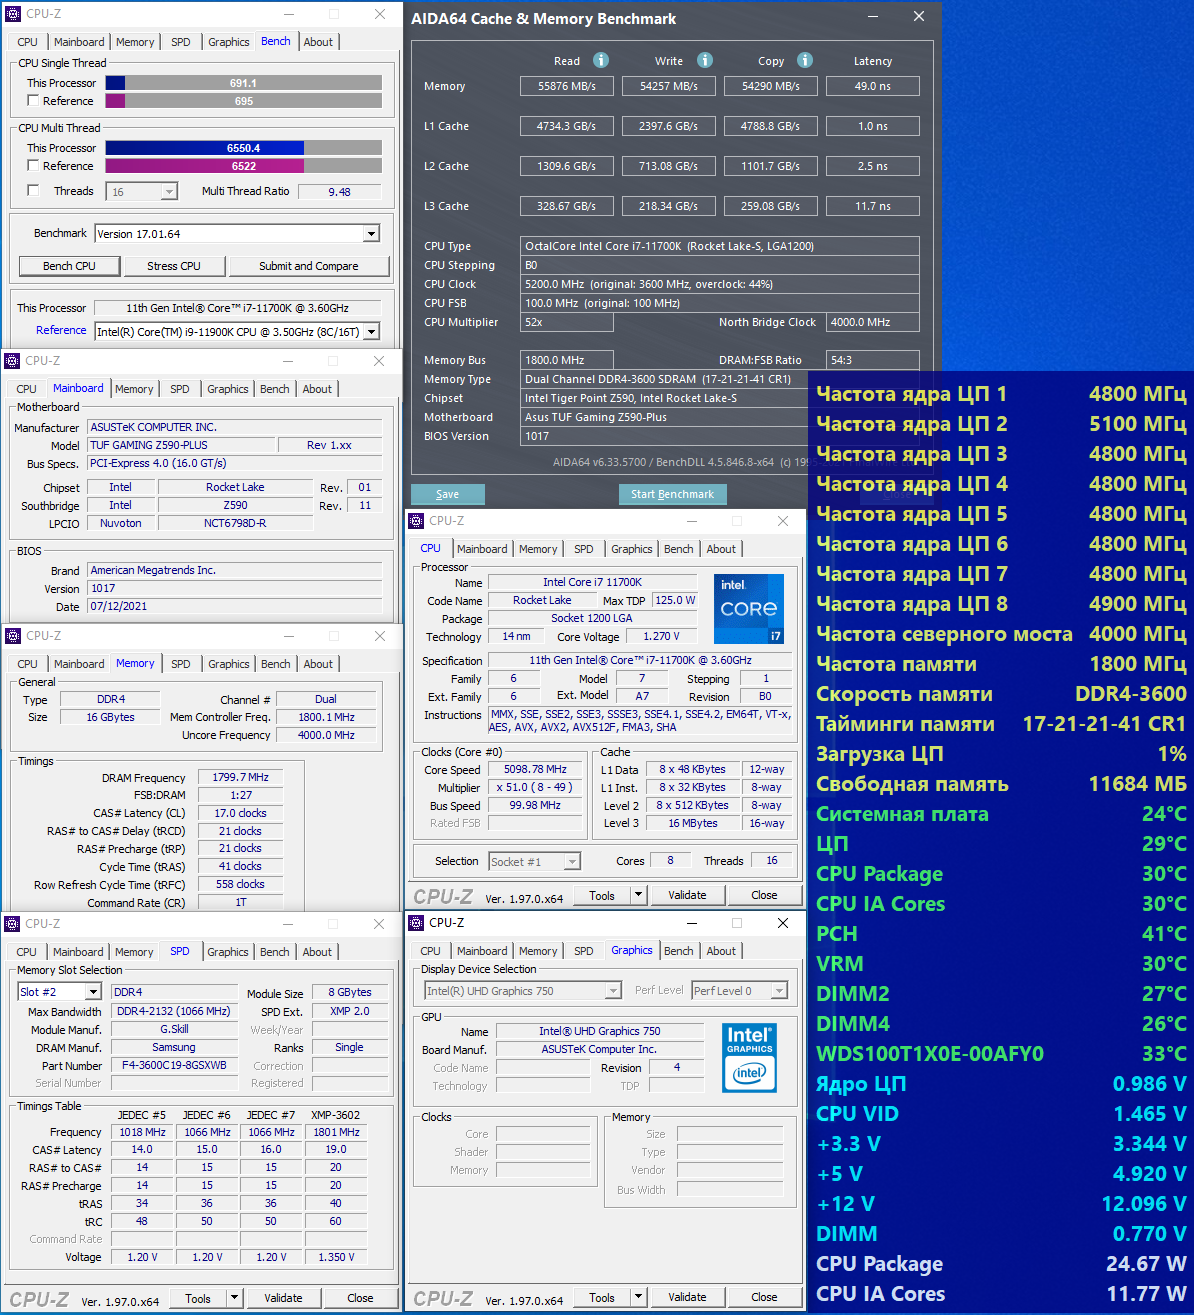Click the Uncore Frequency value 4000.0 MHz
The height and width of the screenshot is (1315, 1194).
point(326,735)
